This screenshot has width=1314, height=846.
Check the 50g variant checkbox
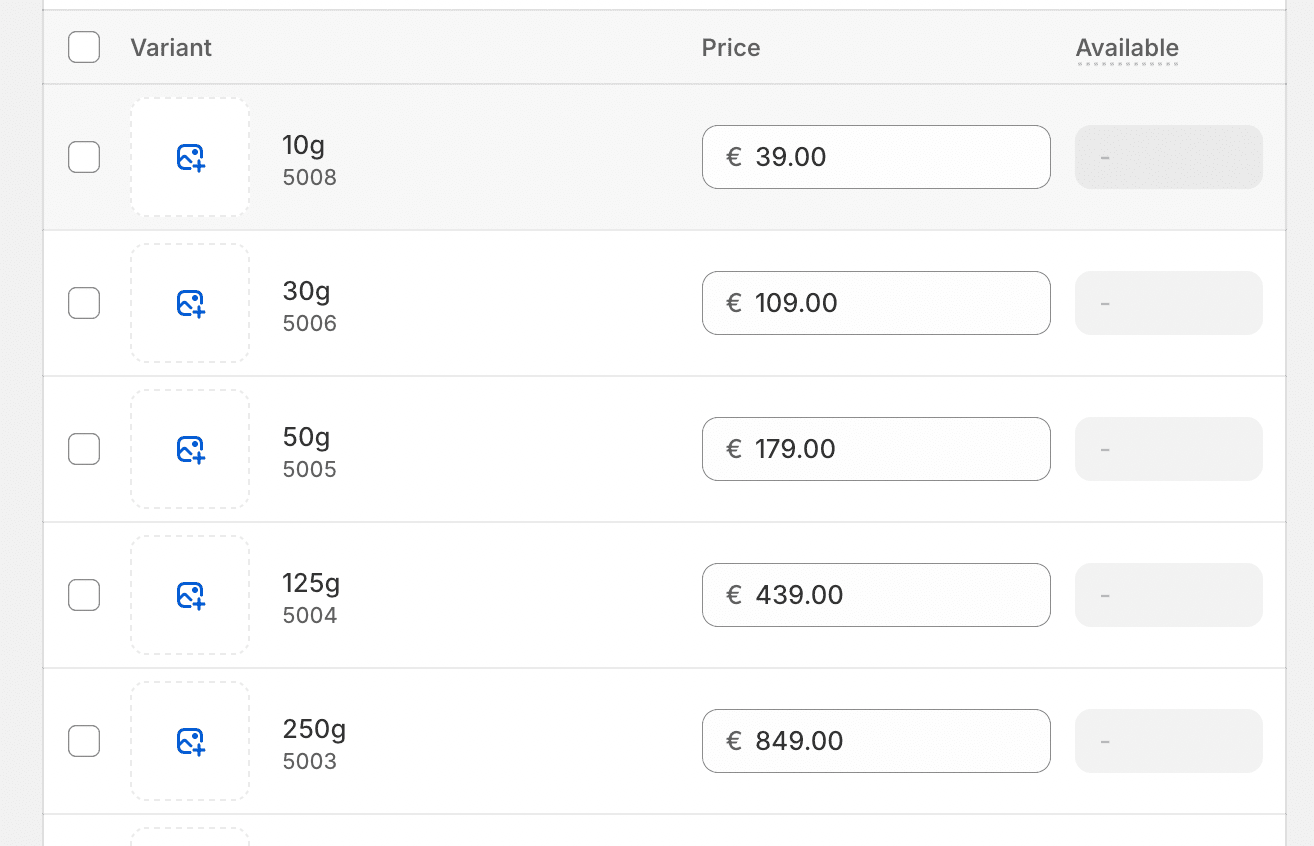84,449
